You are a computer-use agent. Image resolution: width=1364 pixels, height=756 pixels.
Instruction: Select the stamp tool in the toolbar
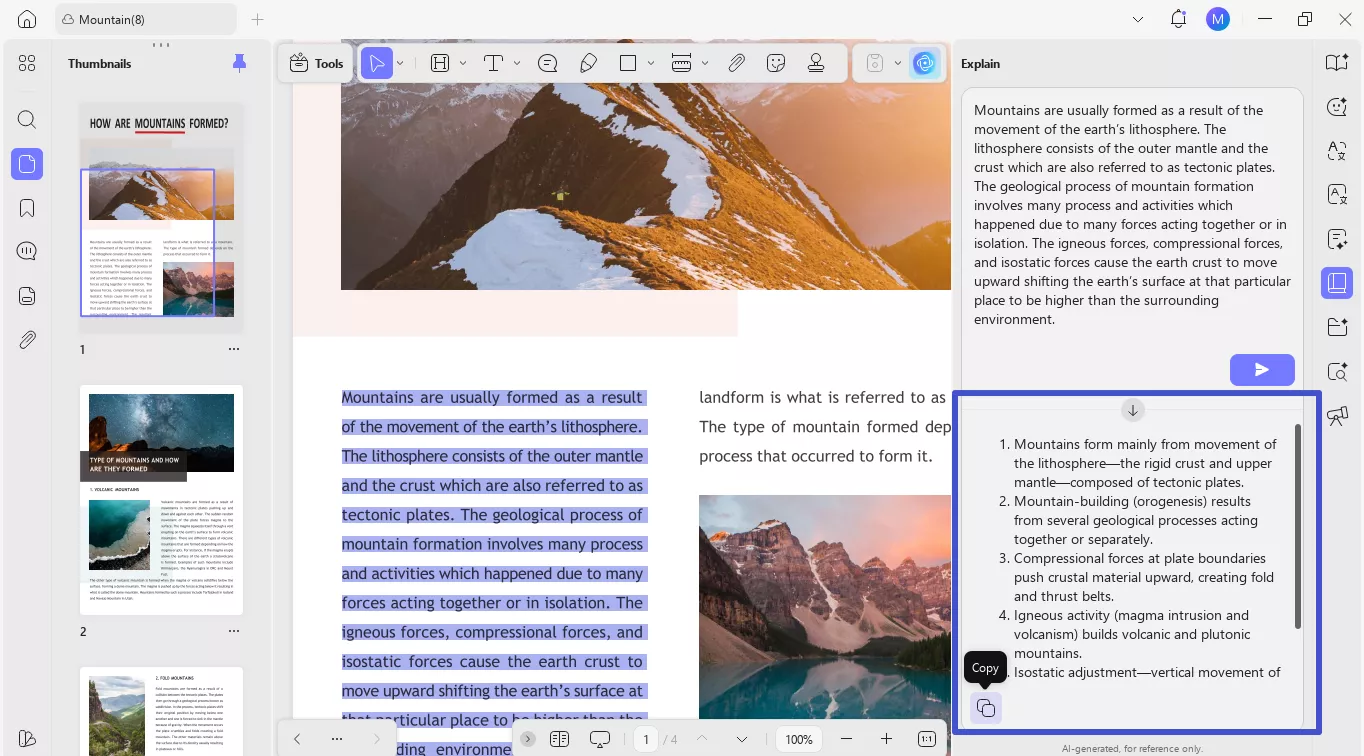click(x=817, y=62)
